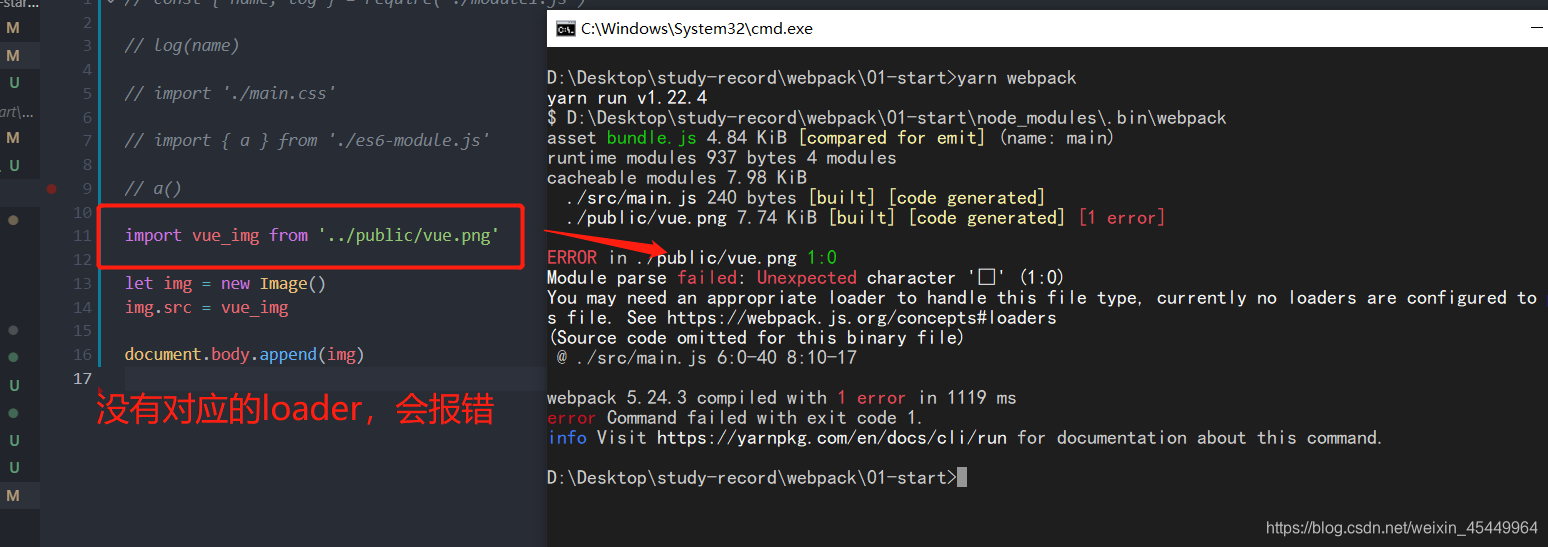This screenshot has height=547, width=1548.
Task: Click 'runtime modules 937 bytes 4 modules' line
Action: 722,158
